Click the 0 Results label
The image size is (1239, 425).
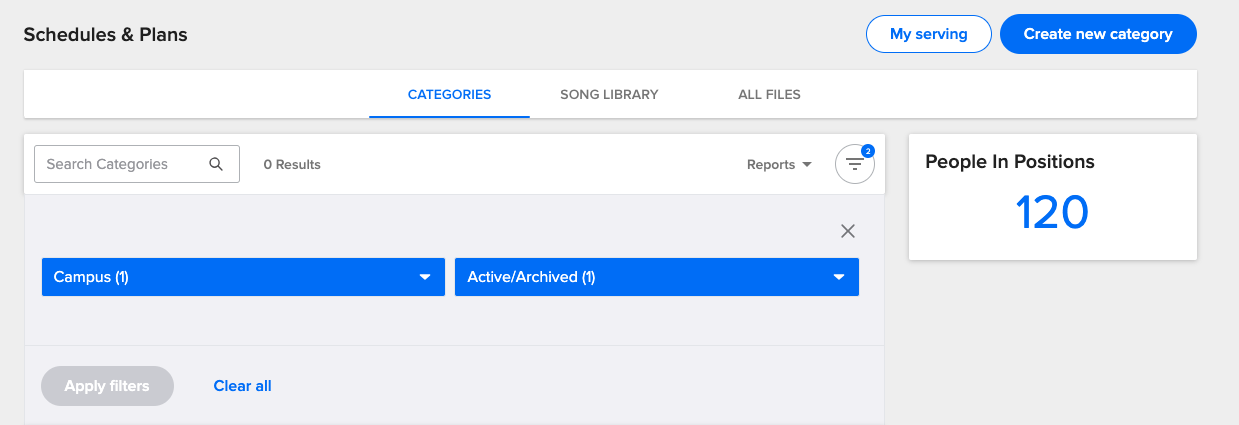[x=292, y=165]
